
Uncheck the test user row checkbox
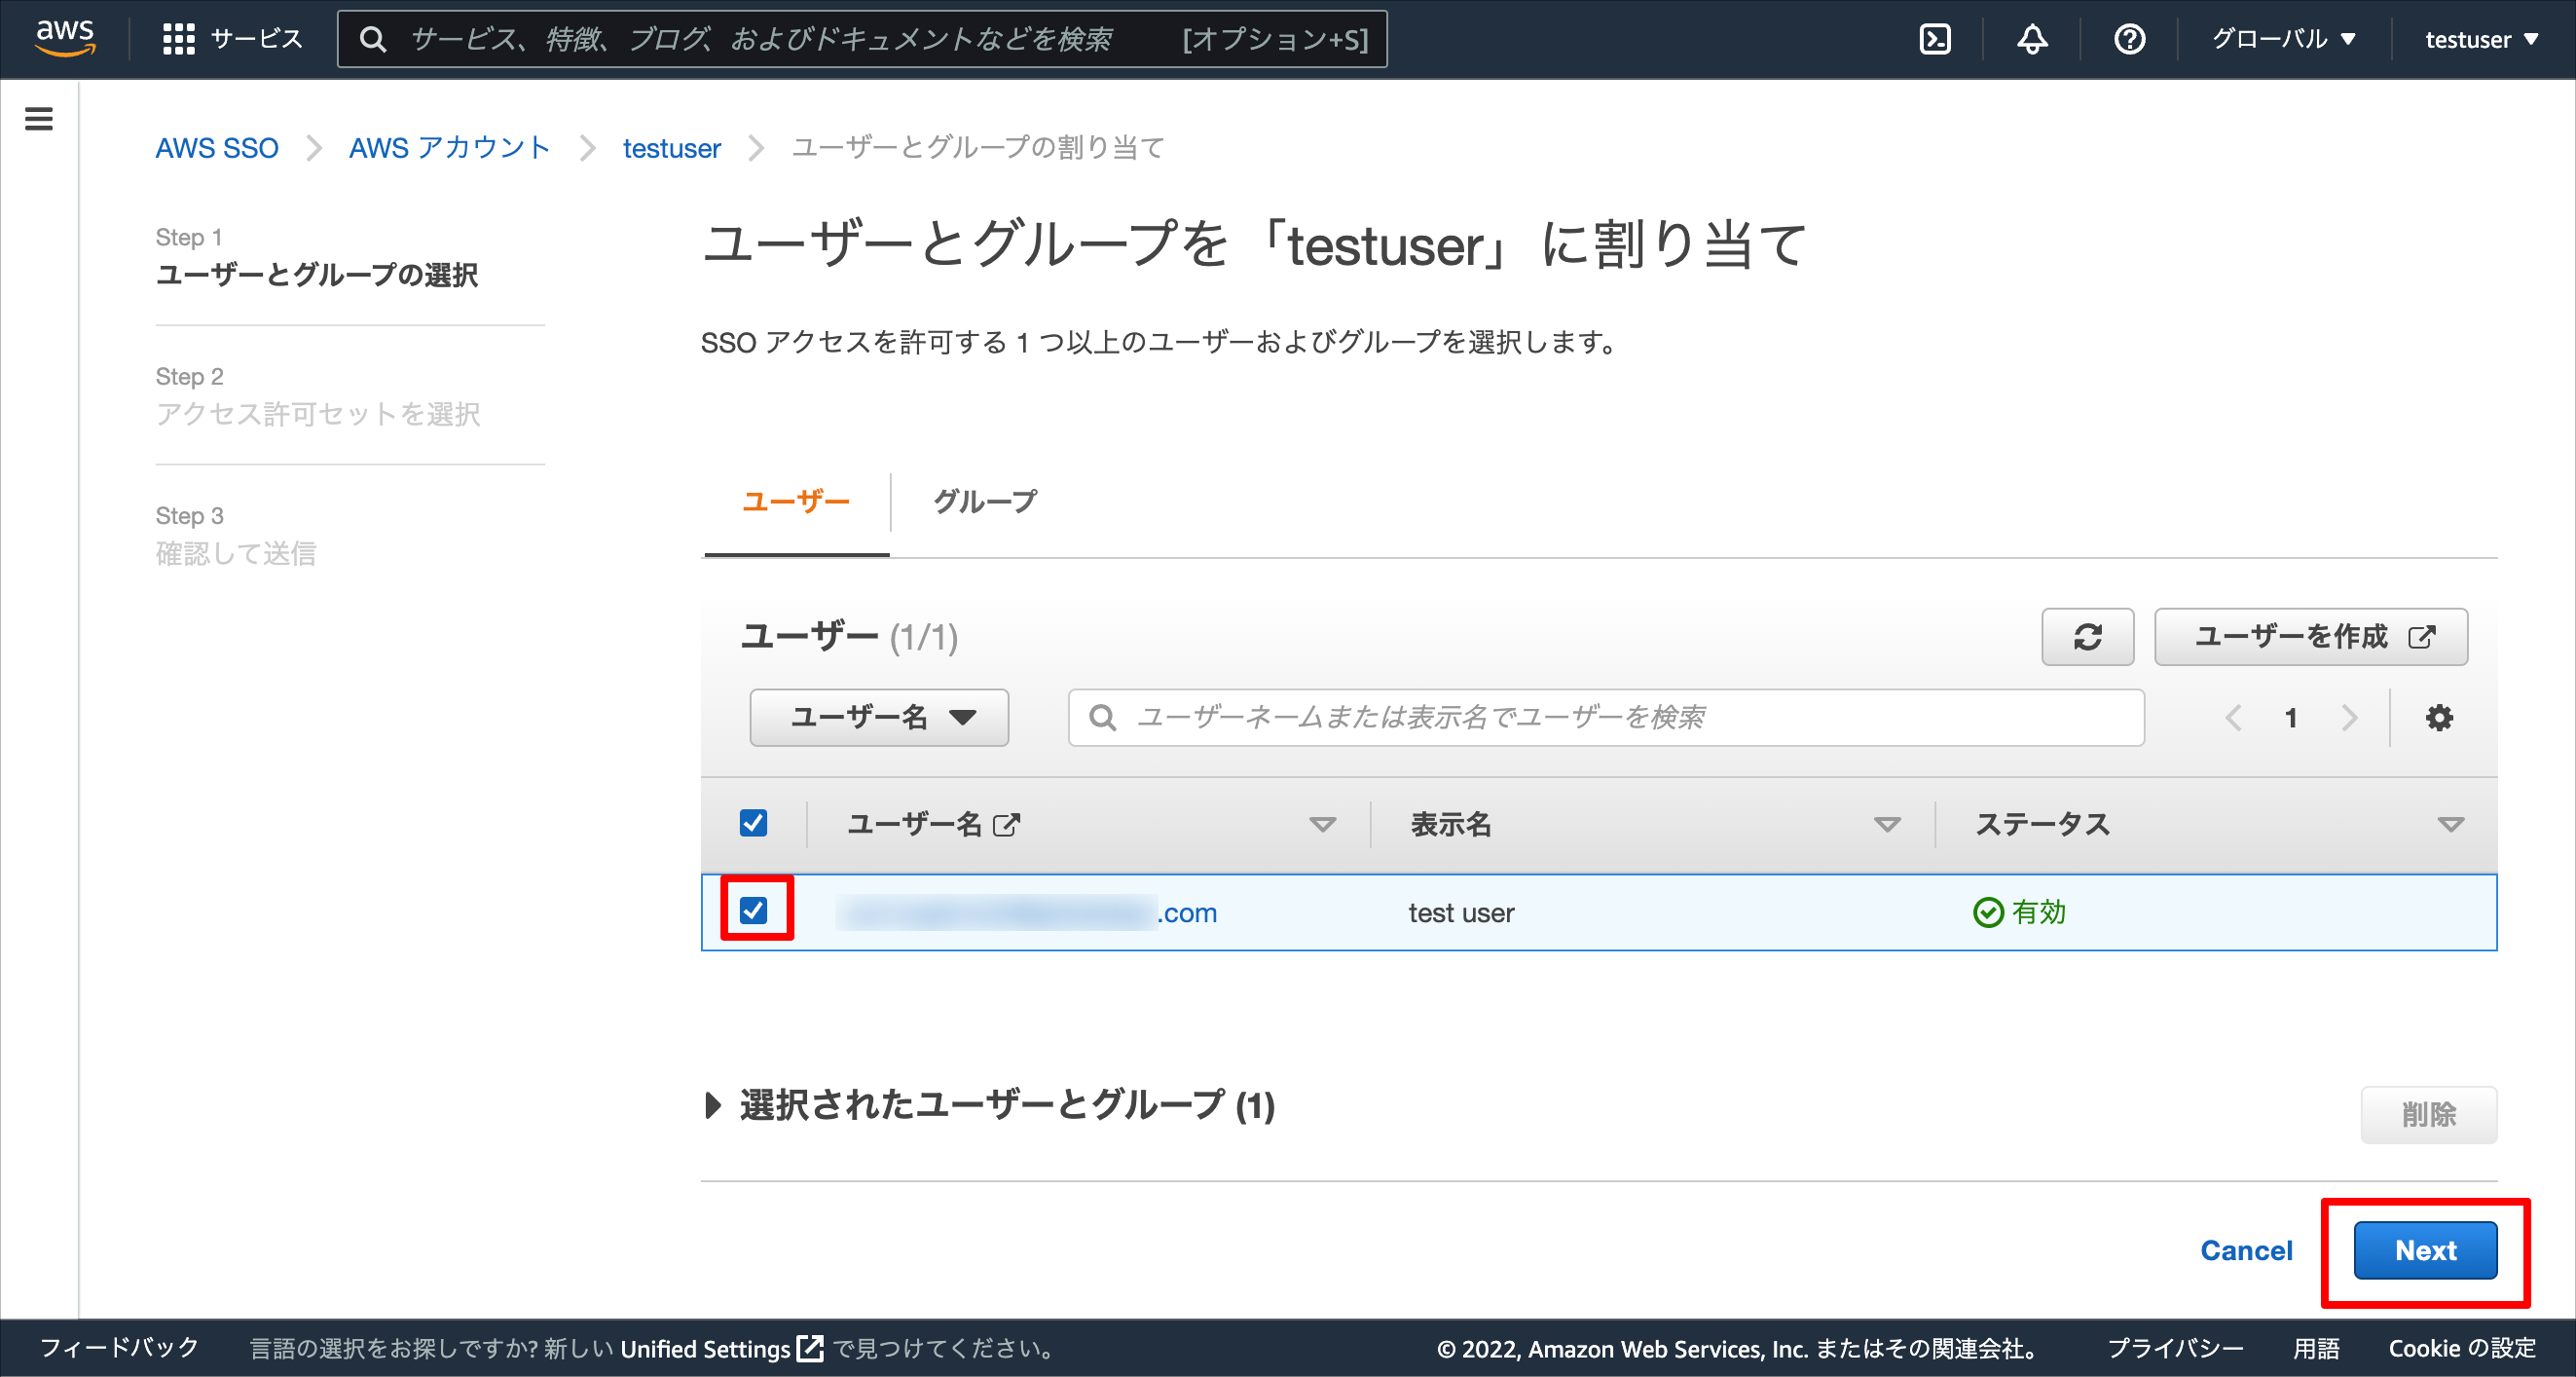click(753, 910)
